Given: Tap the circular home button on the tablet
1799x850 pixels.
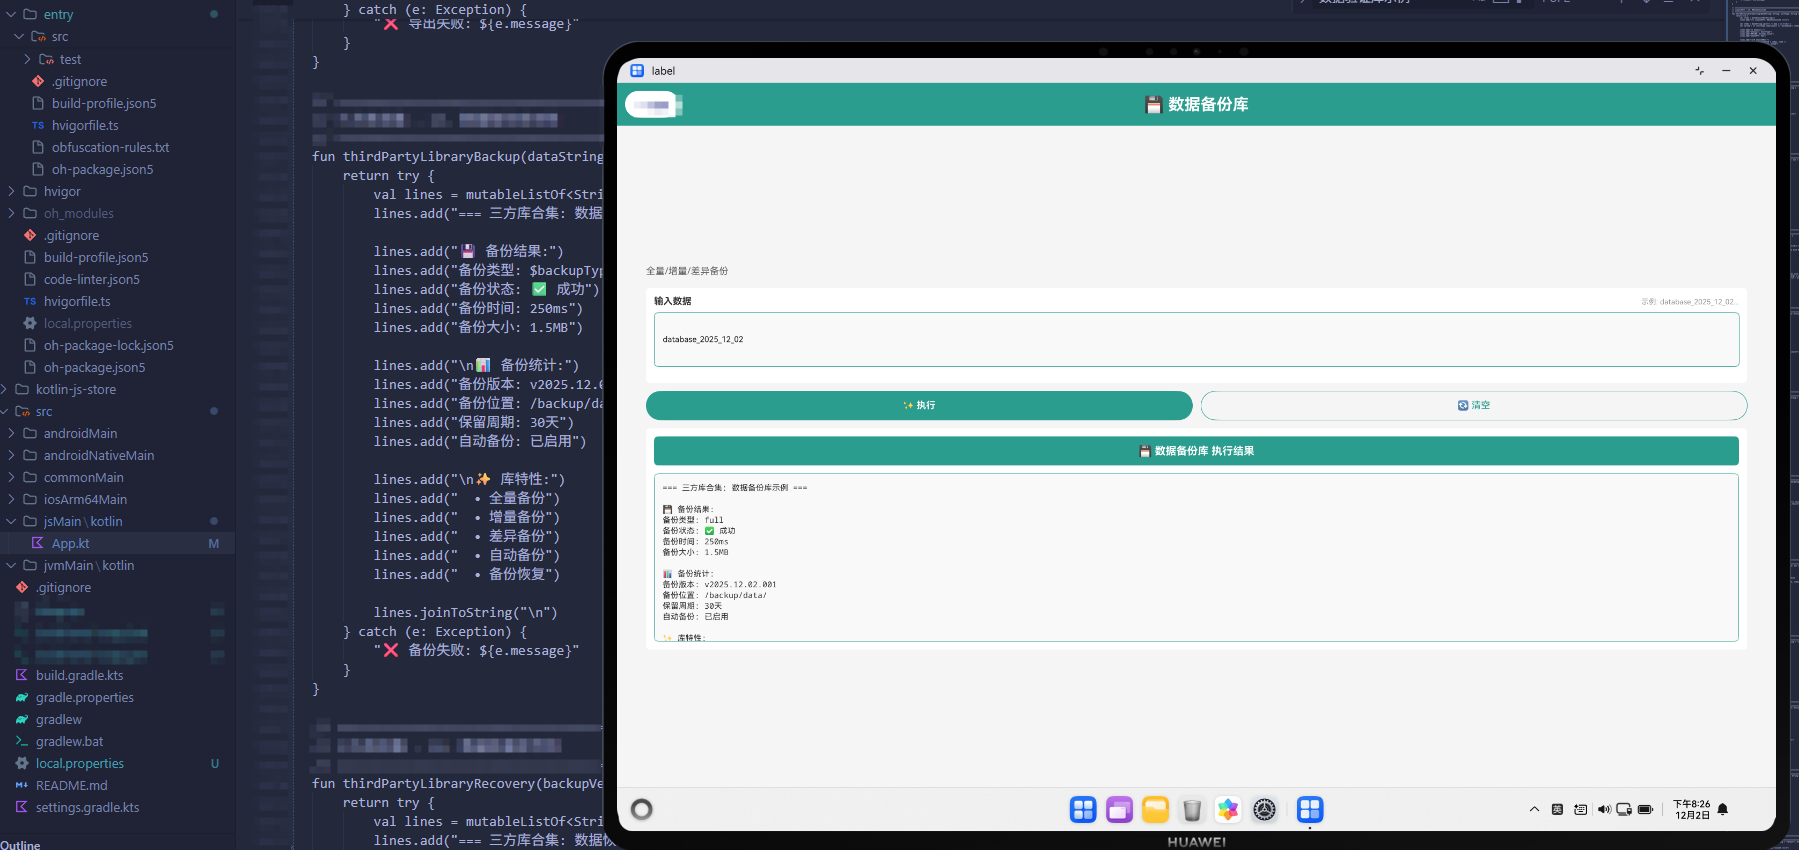Looking at the screenshot, I should tap(642, 809).
